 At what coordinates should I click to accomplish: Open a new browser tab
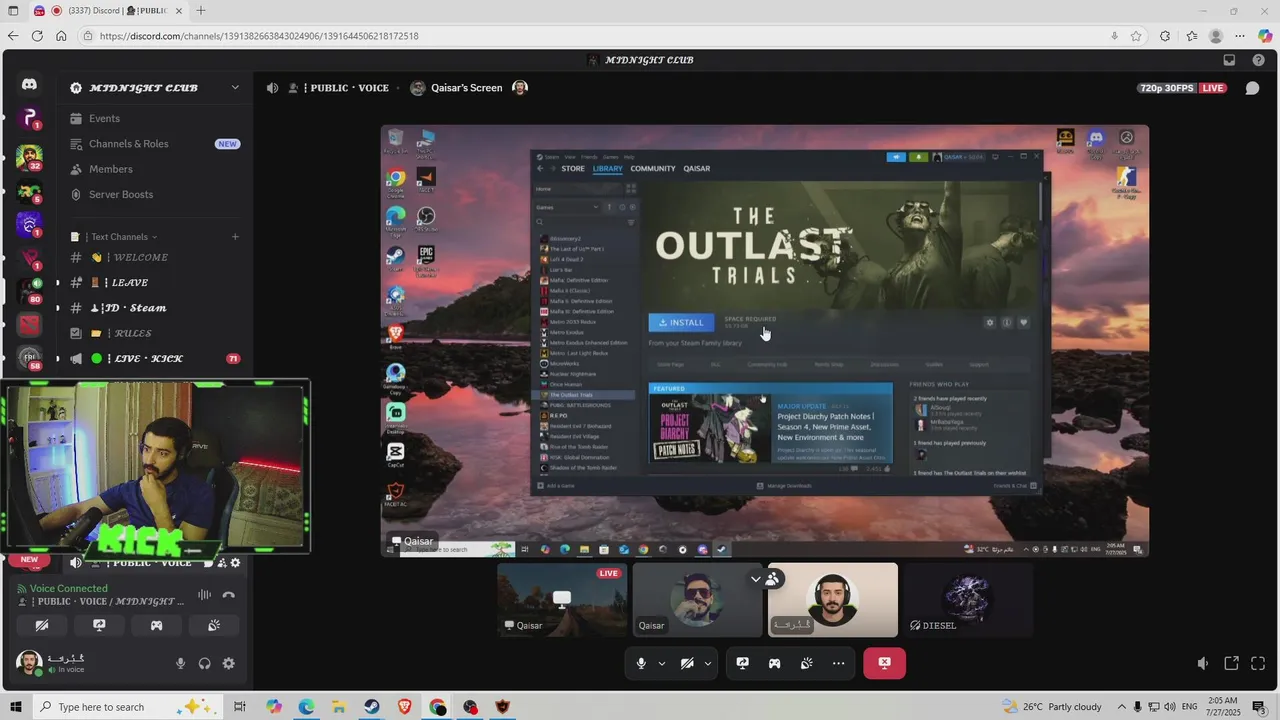pos(201,11)
